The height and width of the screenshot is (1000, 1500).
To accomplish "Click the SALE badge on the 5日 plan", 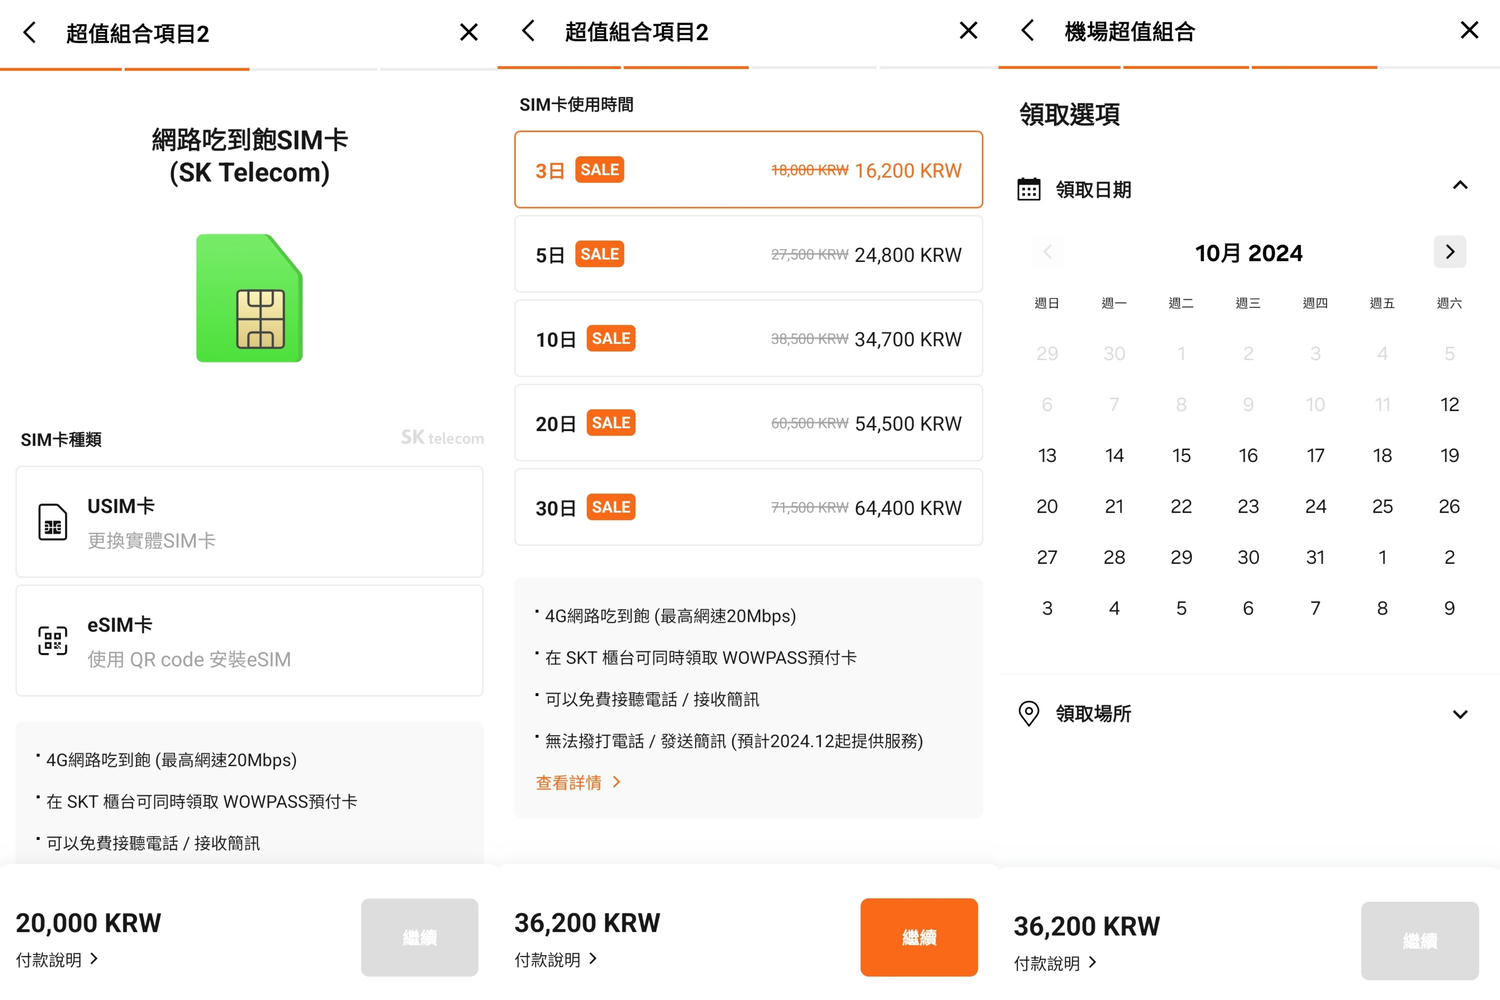I will 600,254.
